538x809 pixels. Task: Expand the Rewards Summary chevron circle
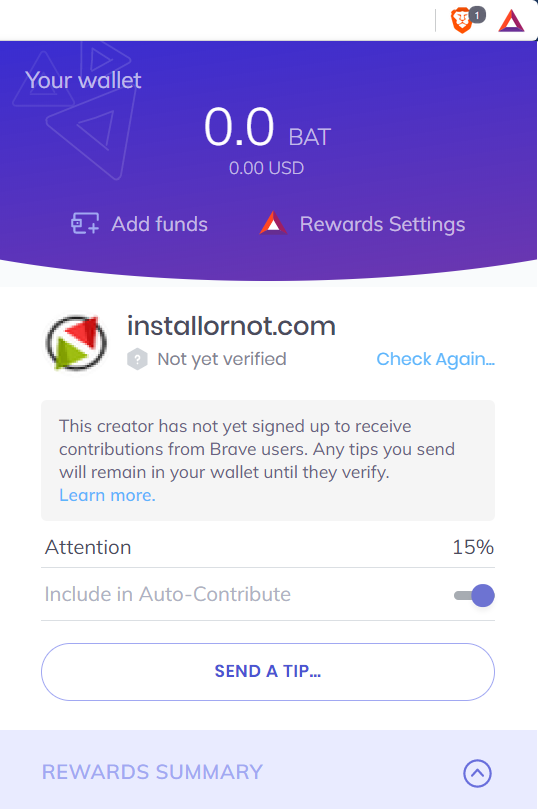[477, 773]
